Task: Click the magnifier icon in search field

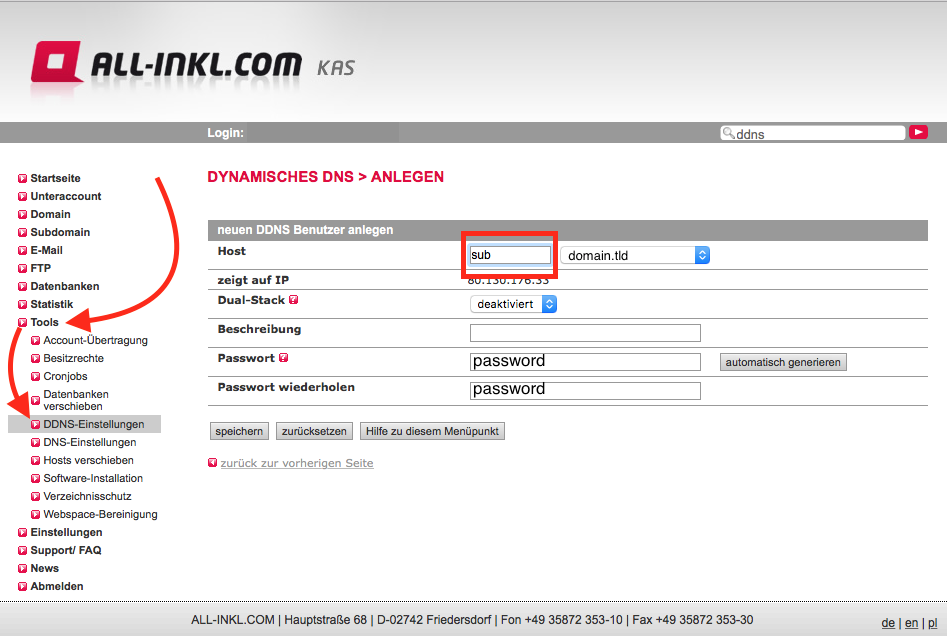Action: (728, 132)
